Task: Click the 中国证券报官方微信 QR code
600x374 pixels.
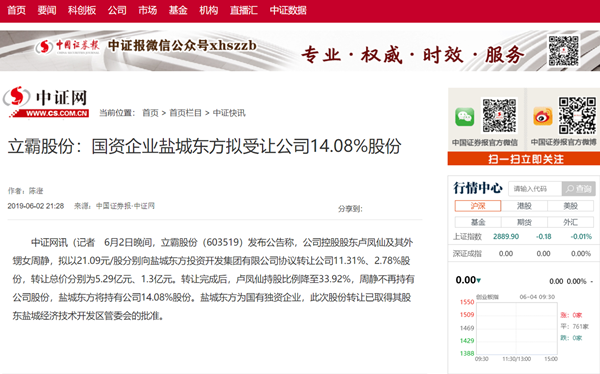Action: click(x=499, y=116)
